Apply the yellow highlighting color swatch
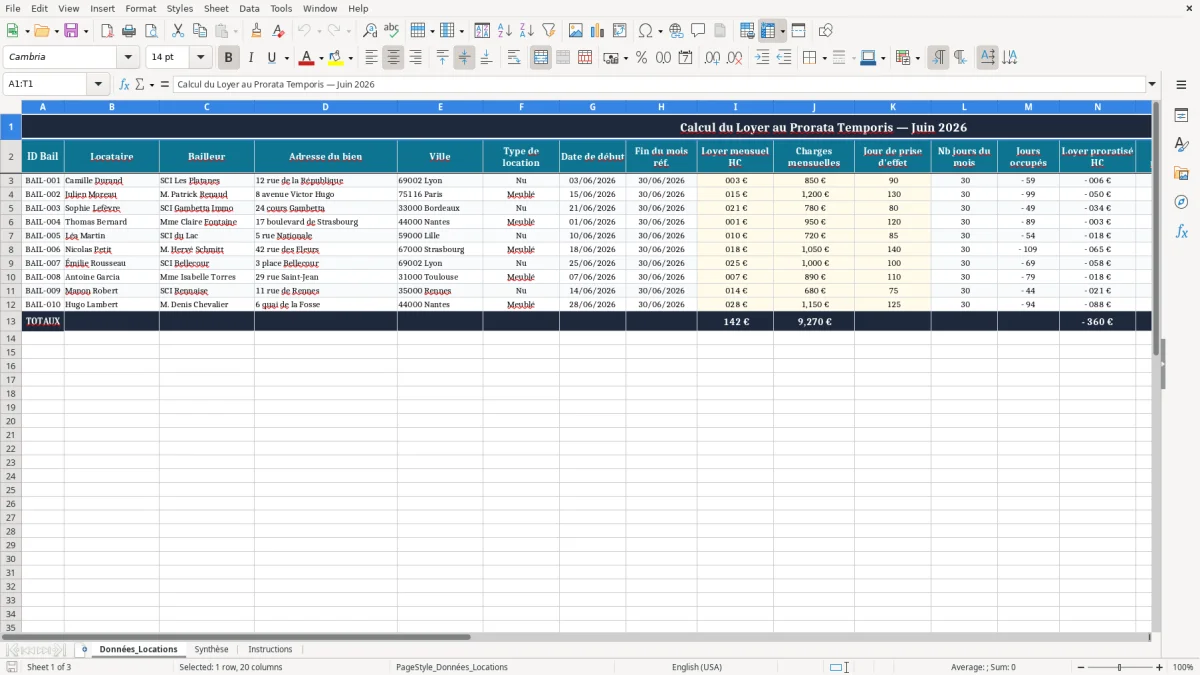Image resolution: width=1200 pixels, height=675 pixels. click(x=336, y=58)
